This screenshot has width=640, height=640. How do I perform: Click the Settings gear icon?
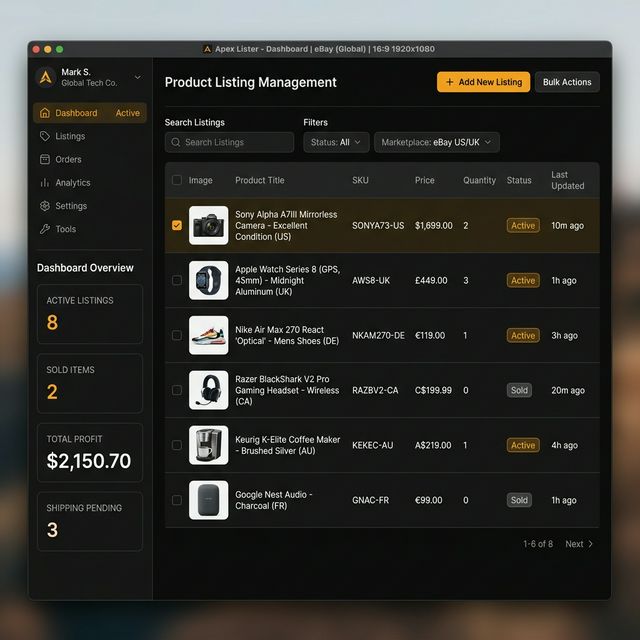44,206
